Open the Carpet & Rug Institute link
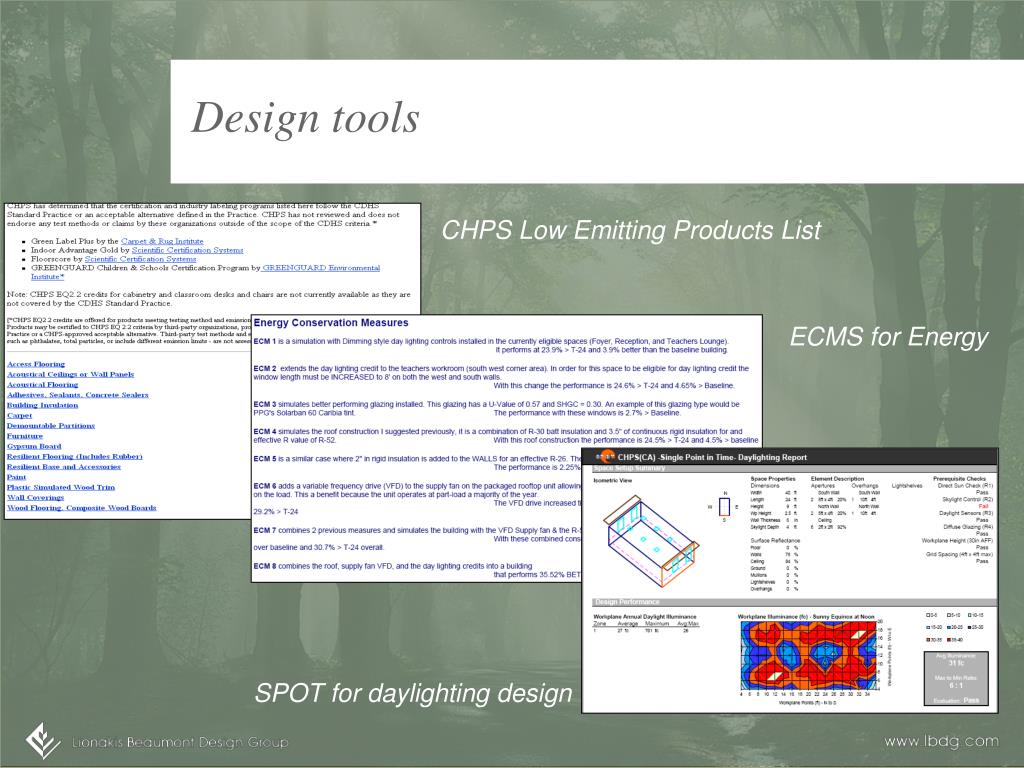The width and height of the screenshot is (1024, 768). (162, 241)
